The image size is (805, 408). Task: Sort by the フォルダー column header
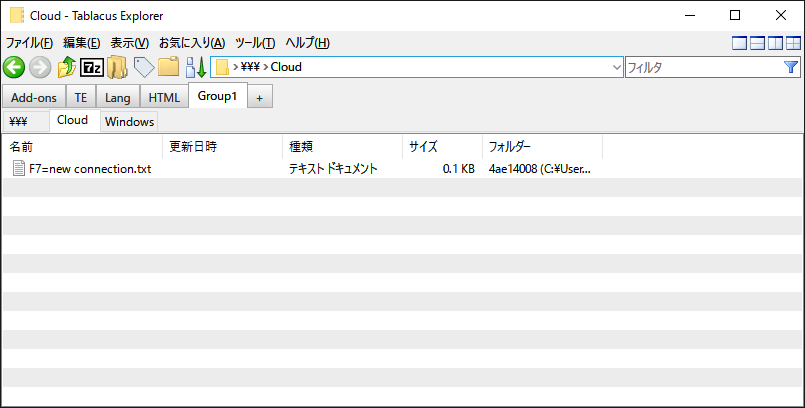(x=542, y=147)
